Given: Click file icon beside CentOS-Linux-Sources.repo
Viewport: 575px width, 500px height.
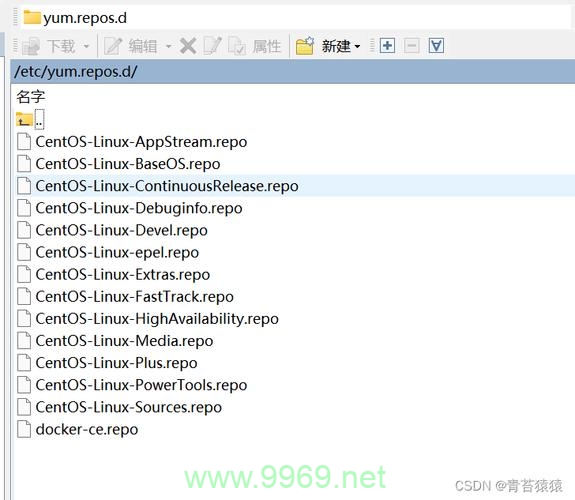Looking at the screenshot, I should point(24,407).
